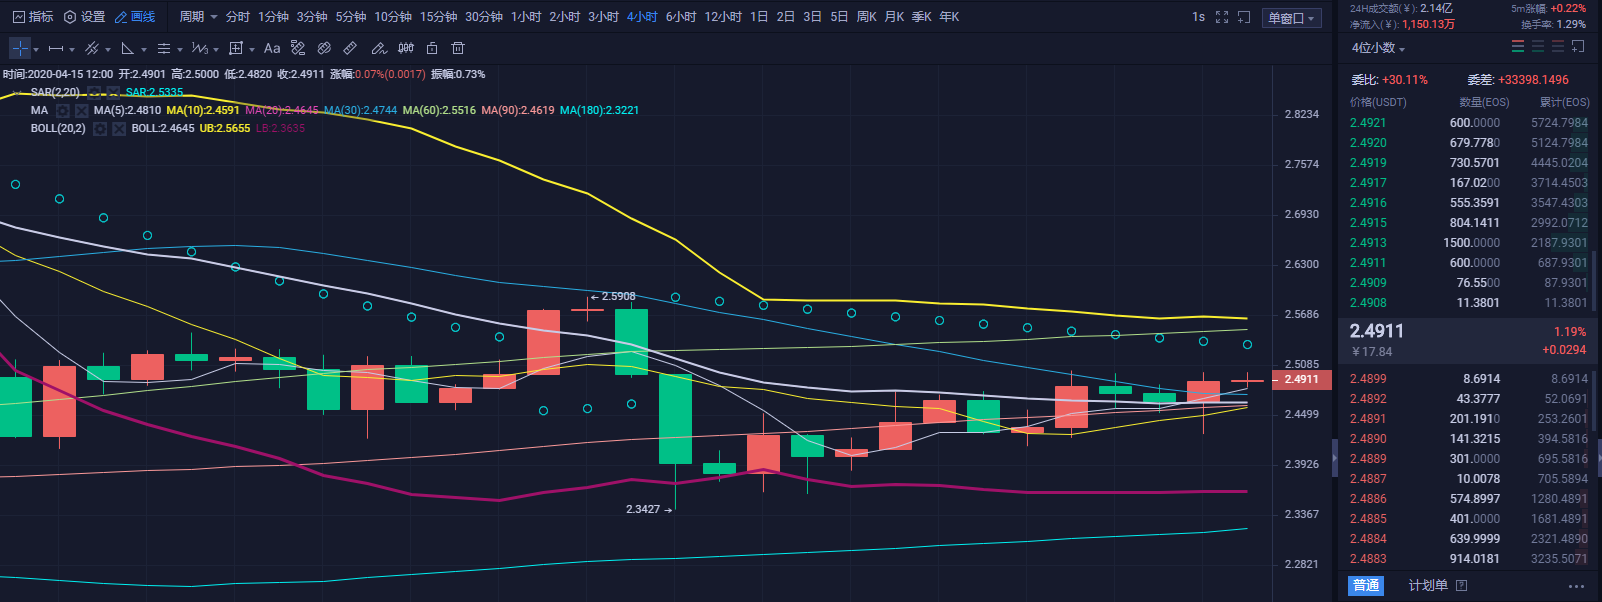Screen dimensions: 1602x602
Task: Remove the MA indicator
Action: click(x=82, y=110)
